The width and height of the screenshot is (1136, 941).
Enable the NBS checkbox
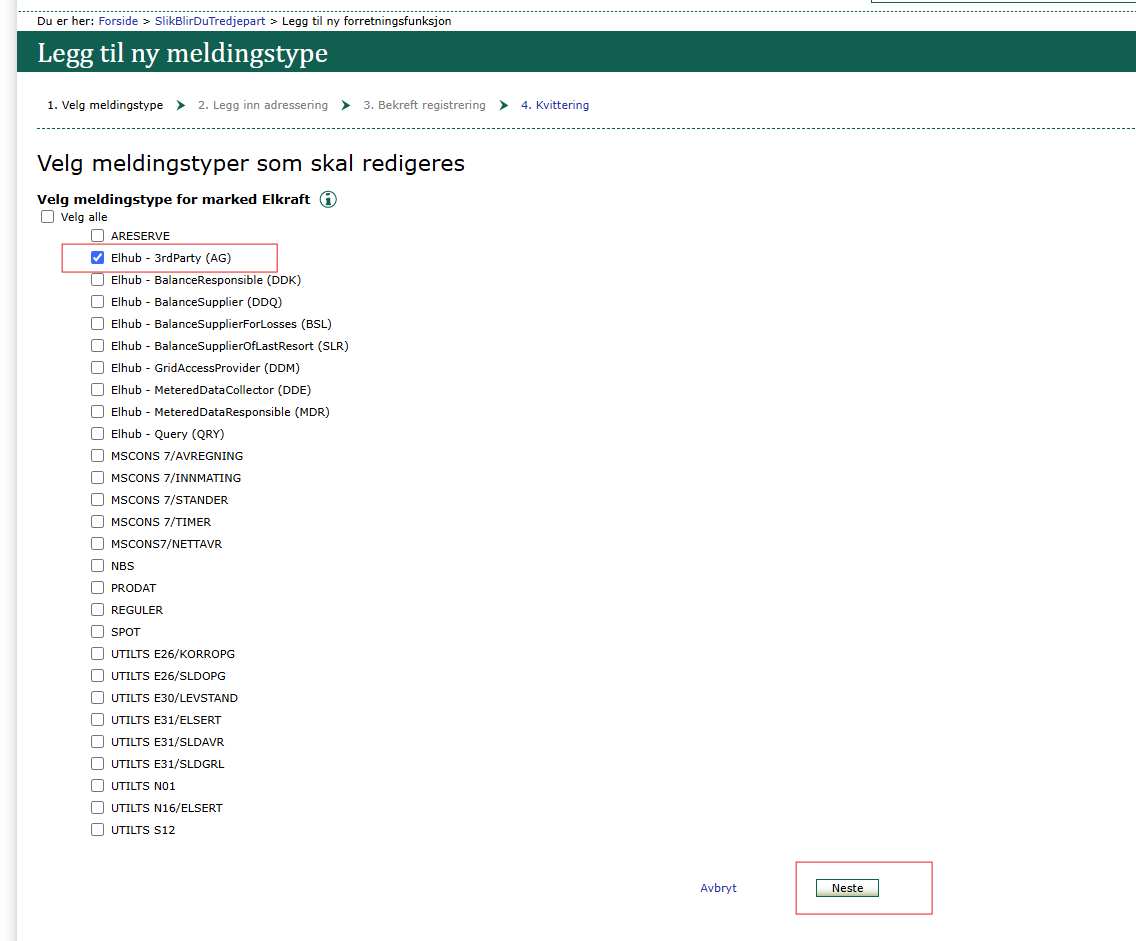click(x=98, y=565)
